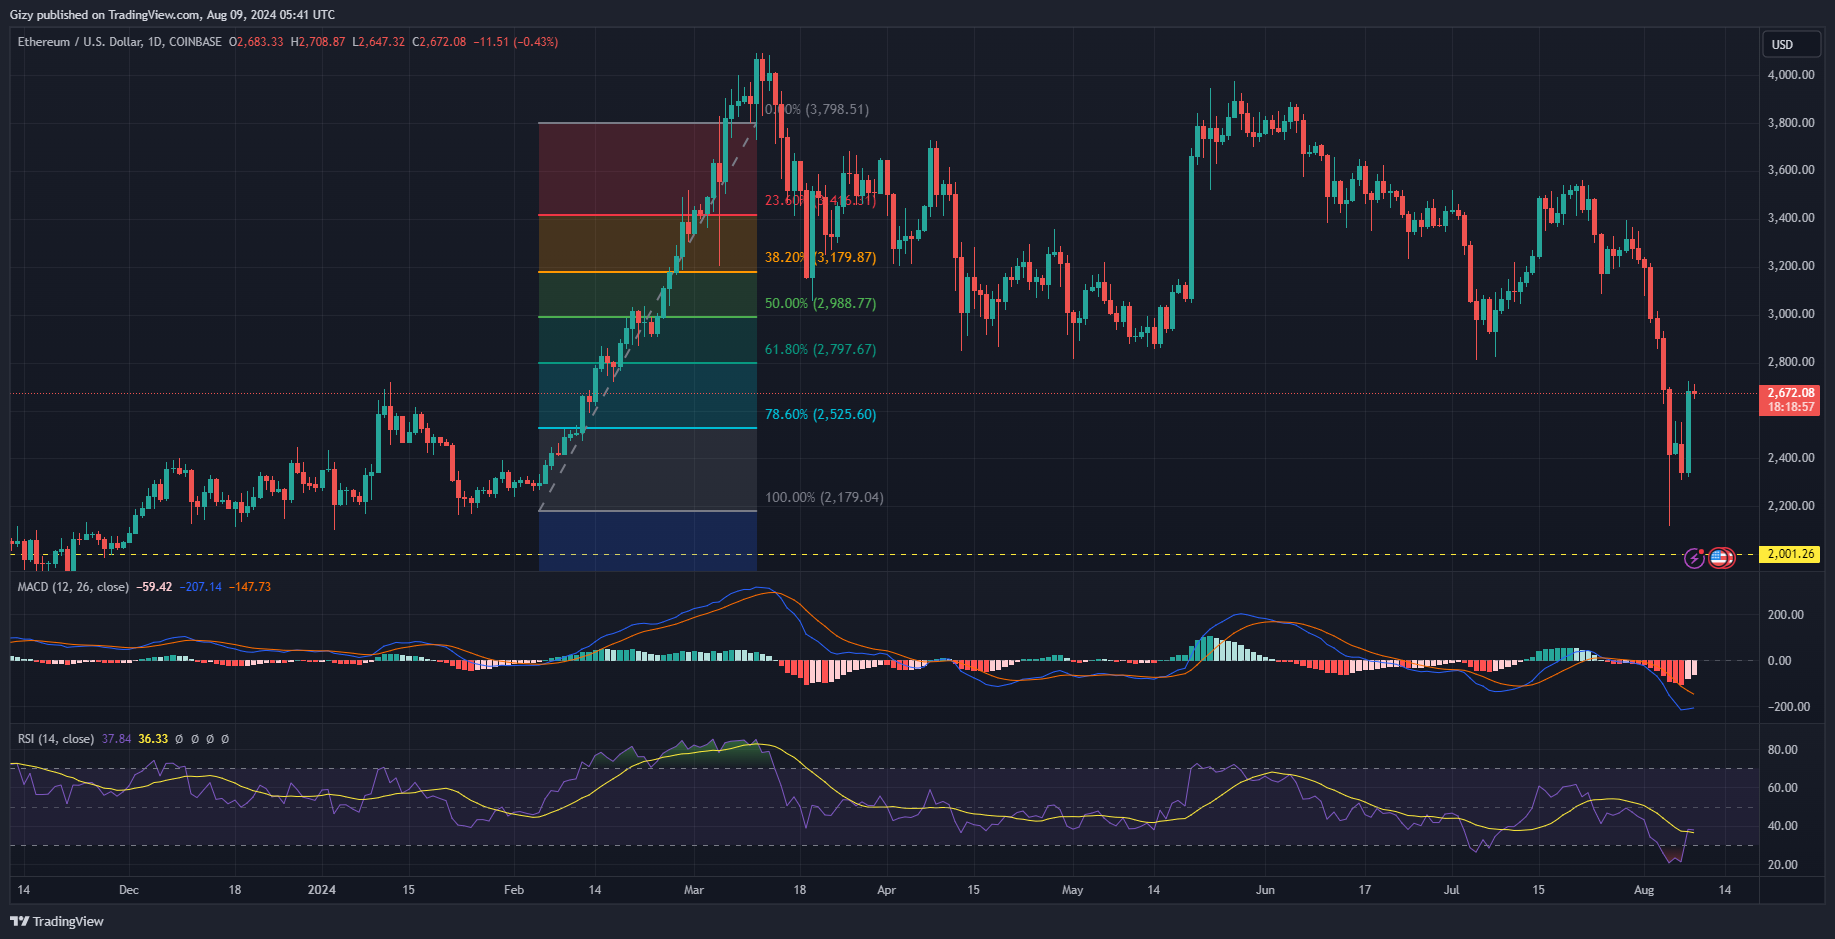Click the RSI average value 36.33
The image size is (1835, 939).
tap(153, 739)
